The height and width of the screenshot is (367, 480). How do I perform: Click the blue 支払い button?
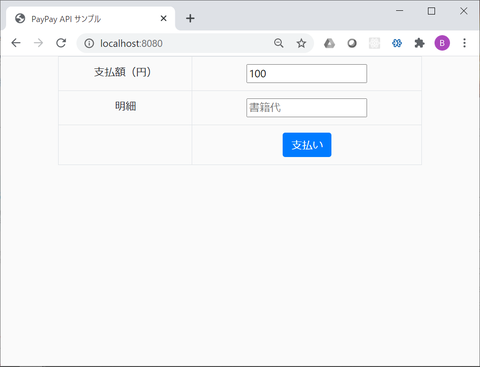coord(307,145)
